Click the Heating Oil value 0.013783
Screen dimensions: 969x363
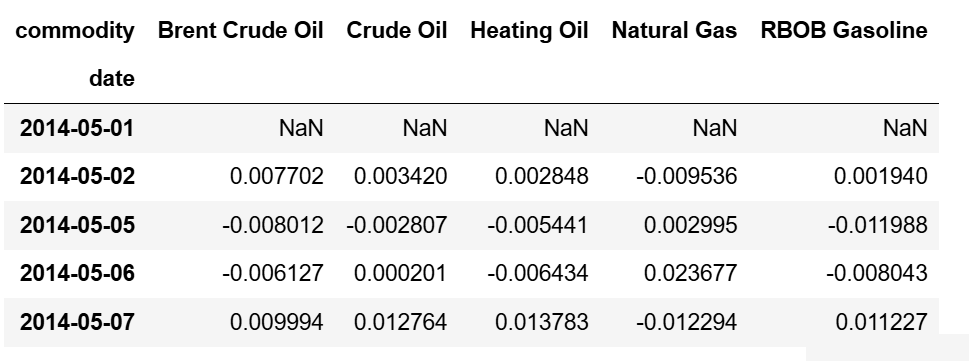pyautogui.click(x=541, y=322)
